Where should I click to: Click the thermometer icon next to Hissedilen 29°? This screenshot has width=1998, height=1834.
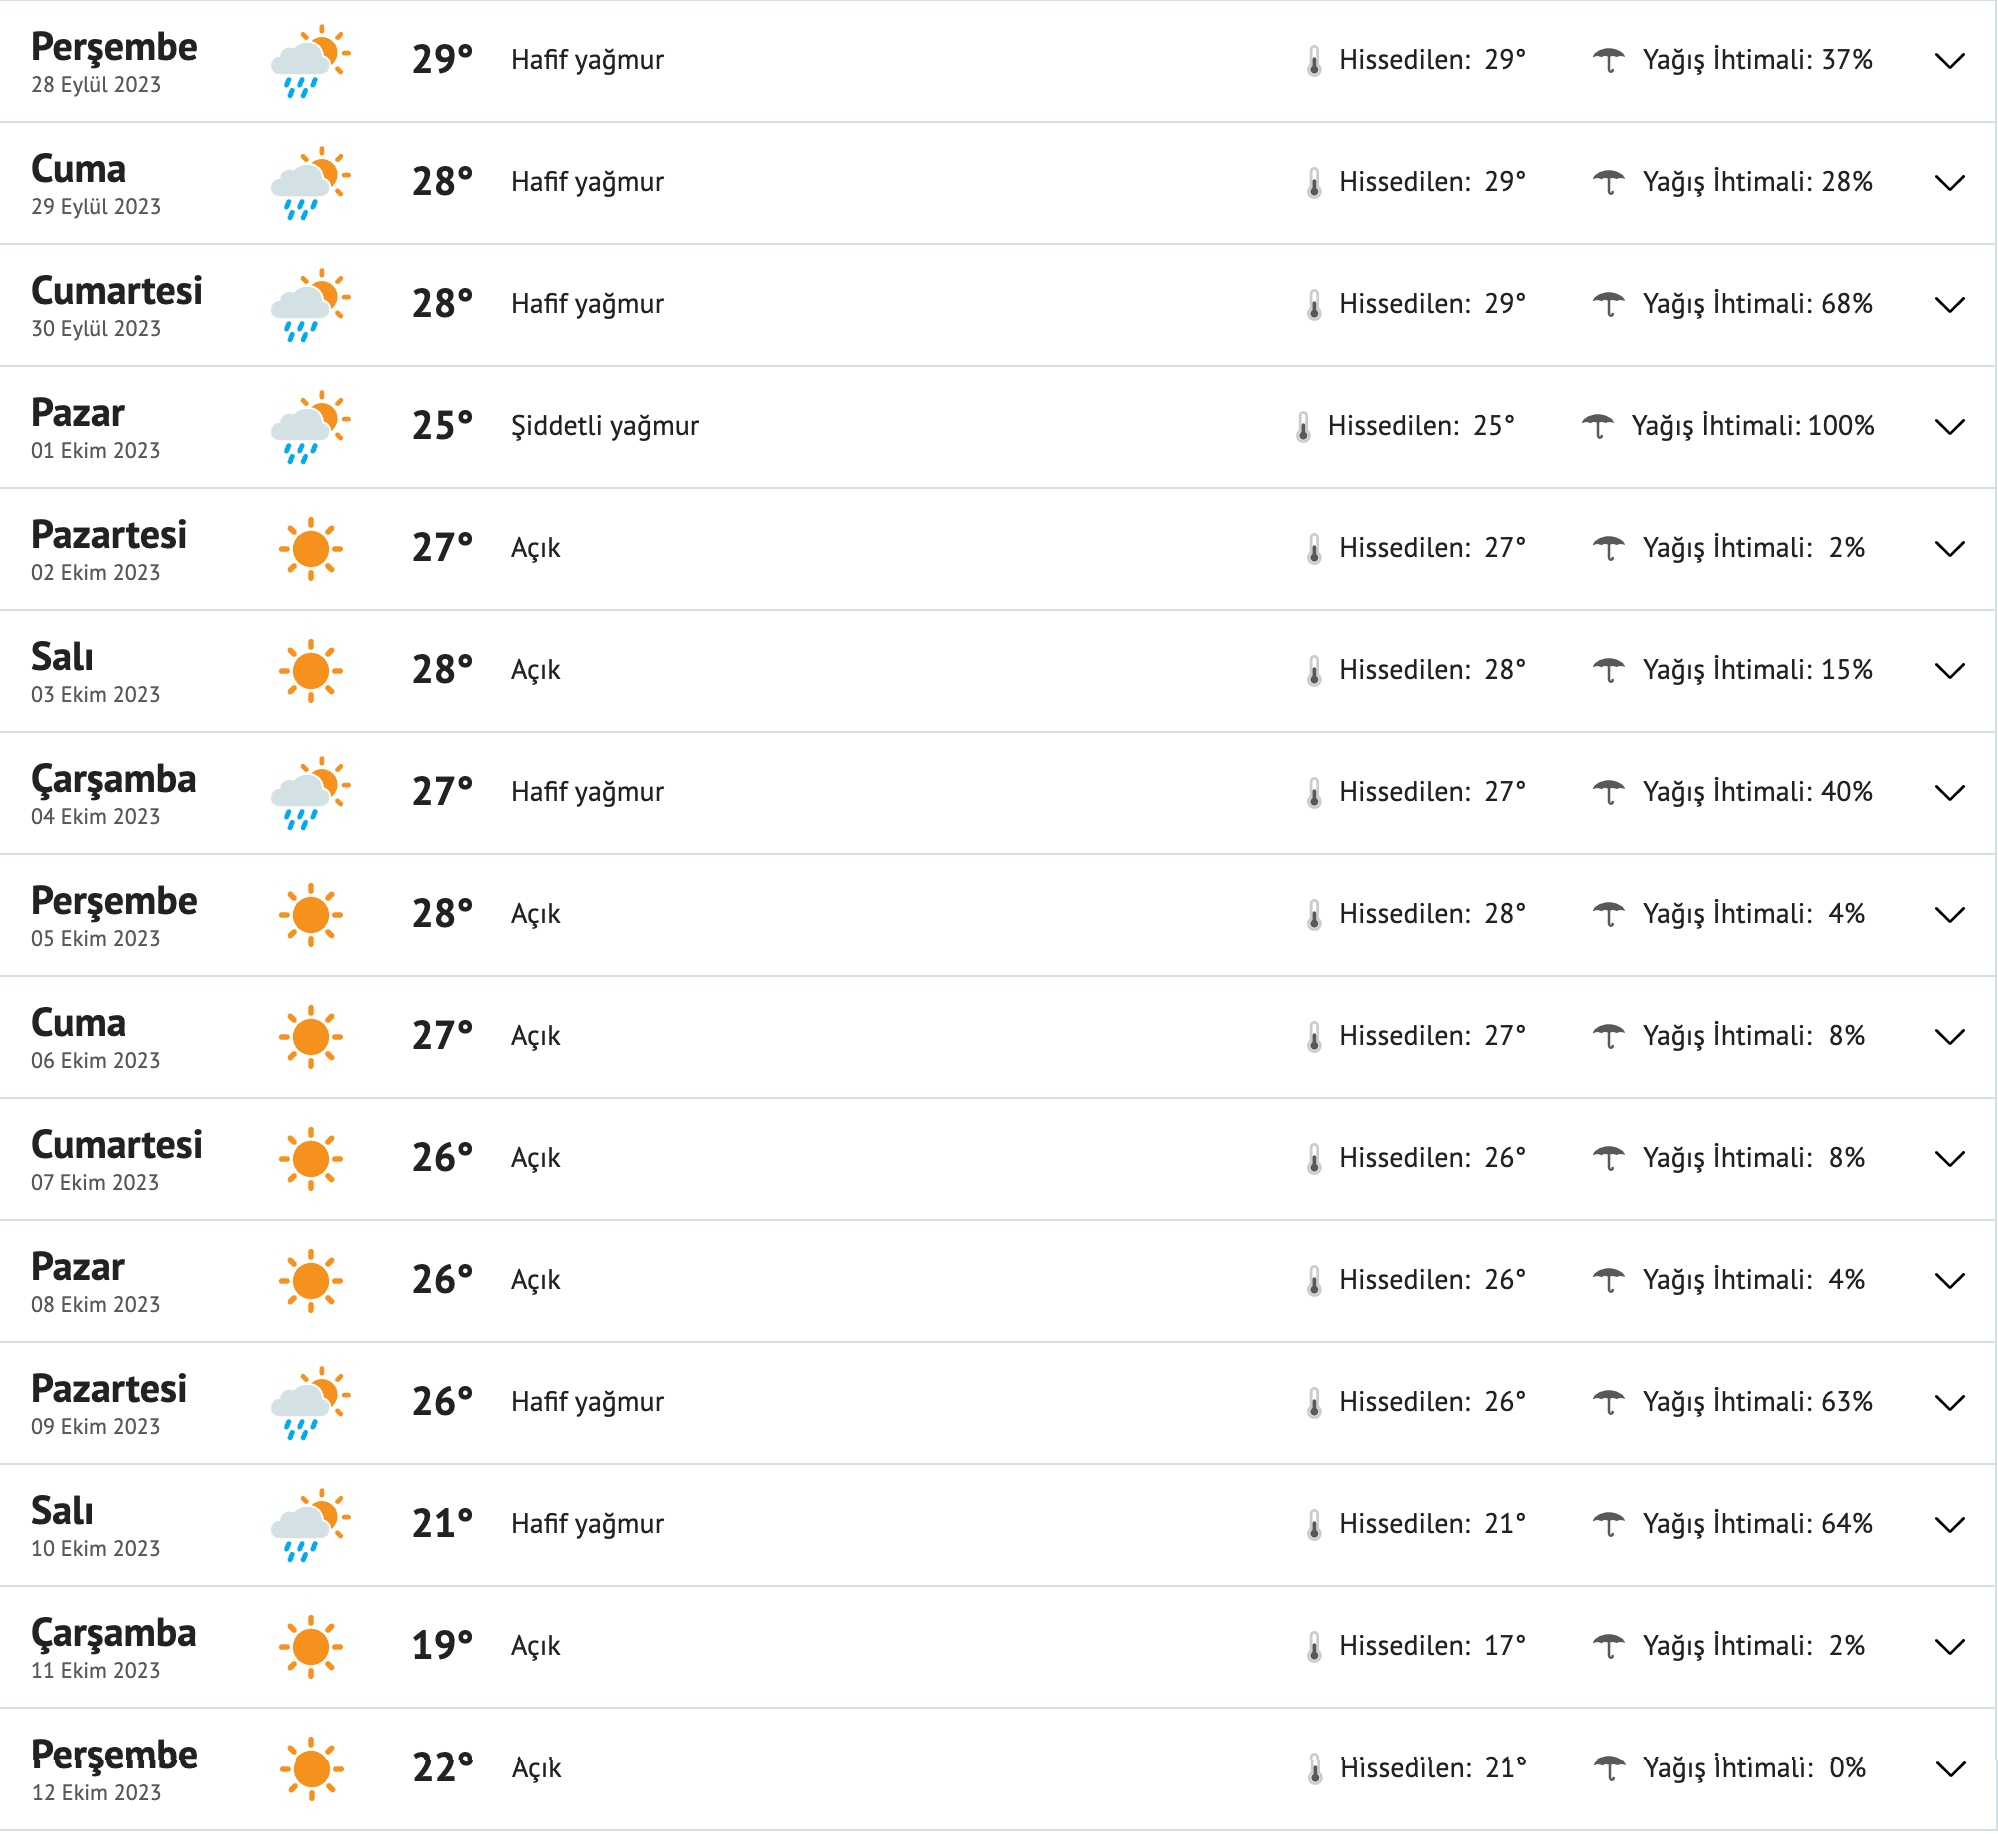[1316, 60]
